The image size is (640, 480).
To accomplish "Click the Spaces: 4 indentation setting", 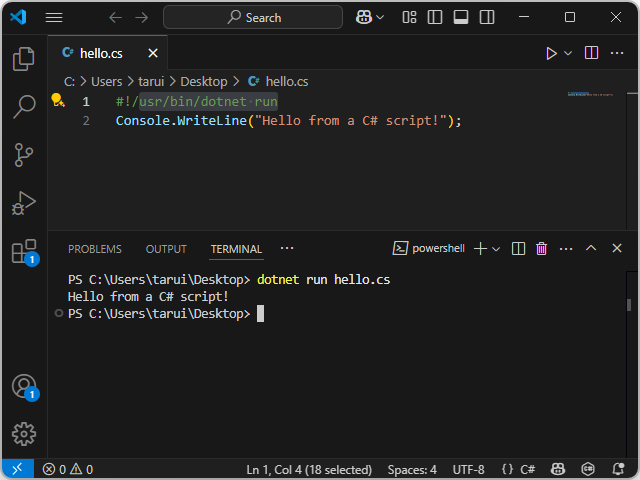I will click(x=412, y=469).
